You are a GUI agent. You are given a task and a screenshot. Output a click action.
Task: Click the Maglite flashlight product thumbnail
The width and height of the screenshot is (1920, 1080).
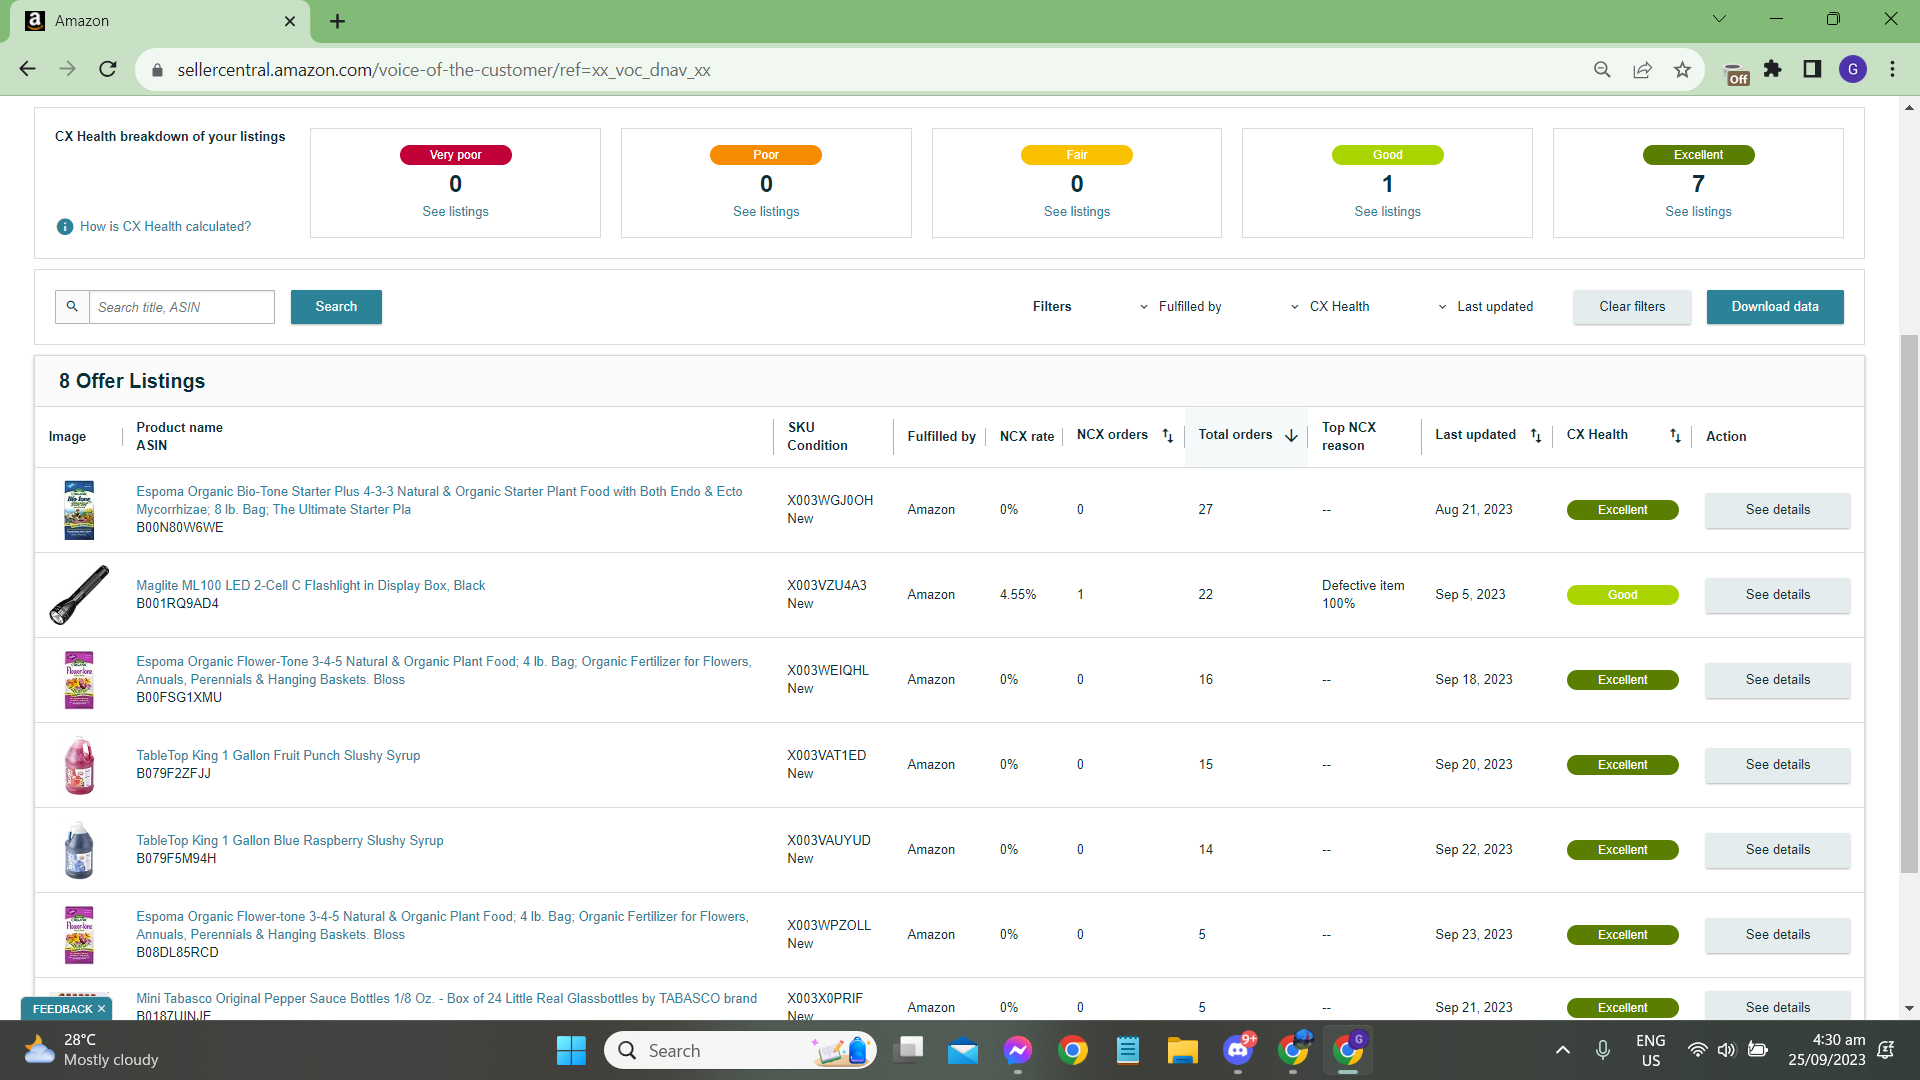(x=79, y=595)
